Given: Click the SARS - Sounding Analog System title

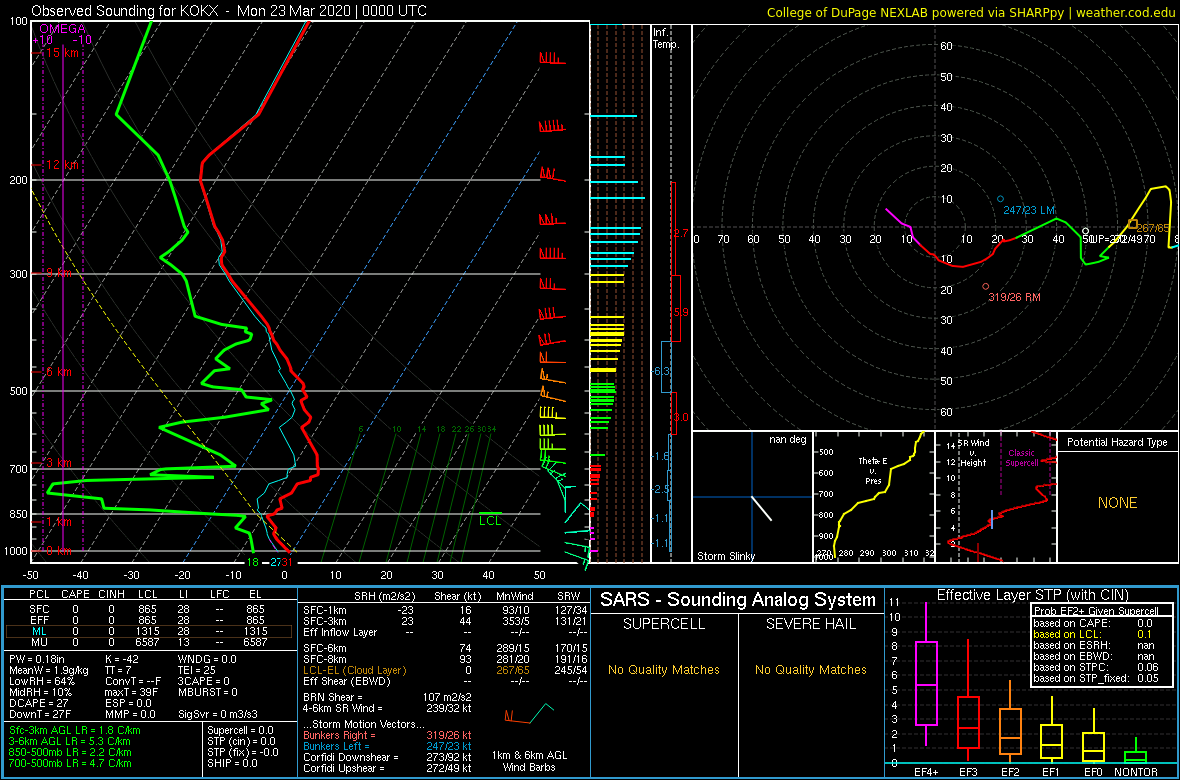Looking at the screenshot, I should (738, 600).
